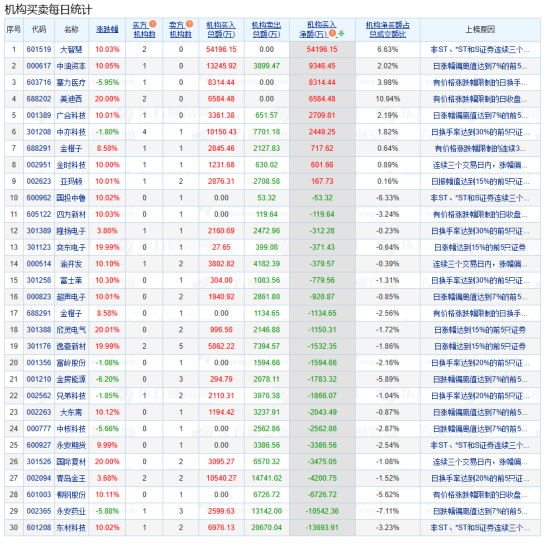Open stock code 301176 link
Viewport: 550px width, 546px height.
click(39, 346)
